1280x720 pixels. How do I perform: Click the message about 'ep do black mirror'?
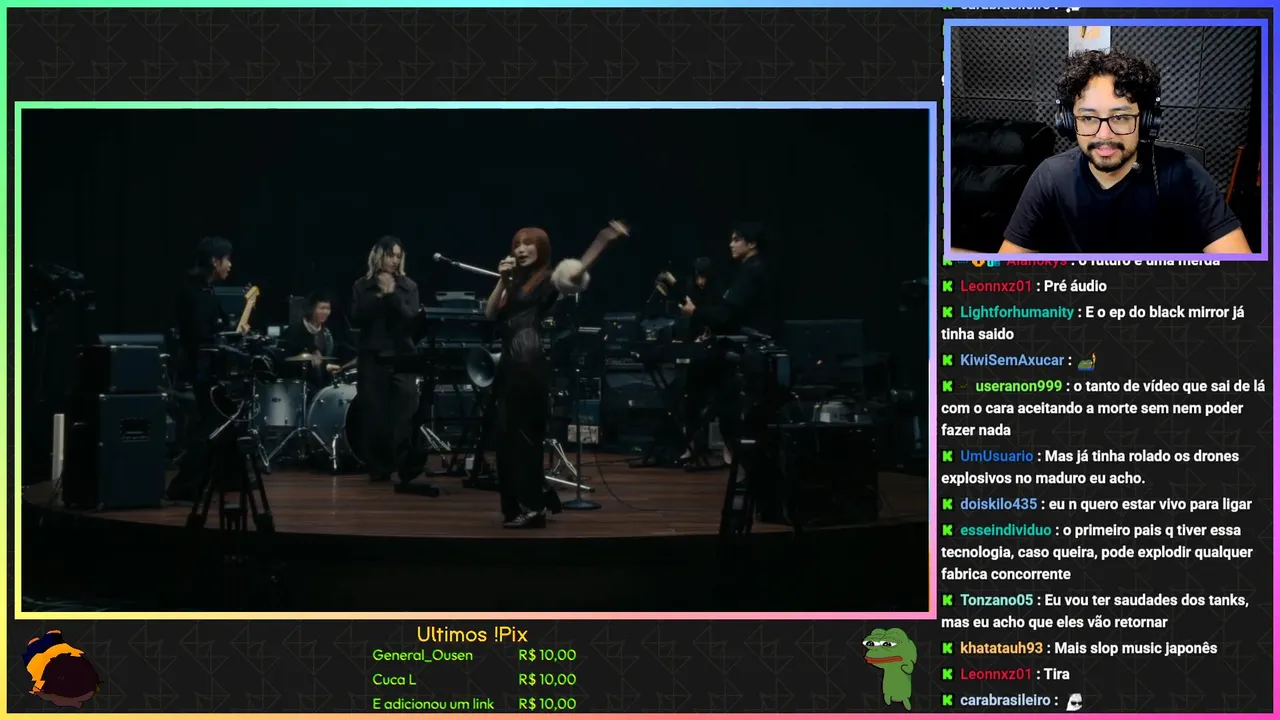pos(1093,323)
